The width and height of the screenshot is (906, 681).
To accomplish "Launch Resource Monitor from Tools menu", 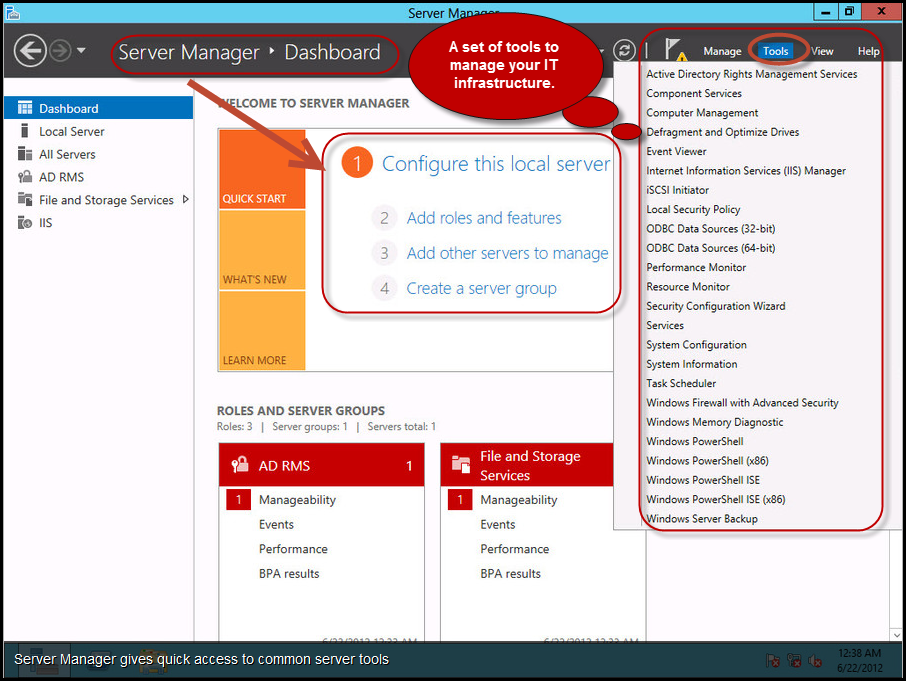I will point(688,286).
